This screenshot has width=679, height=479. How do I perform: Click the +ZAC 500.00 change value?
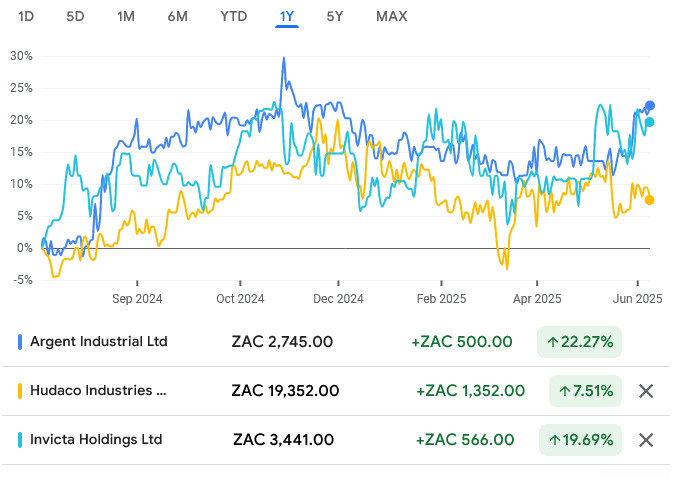click(x=462, y=342)
